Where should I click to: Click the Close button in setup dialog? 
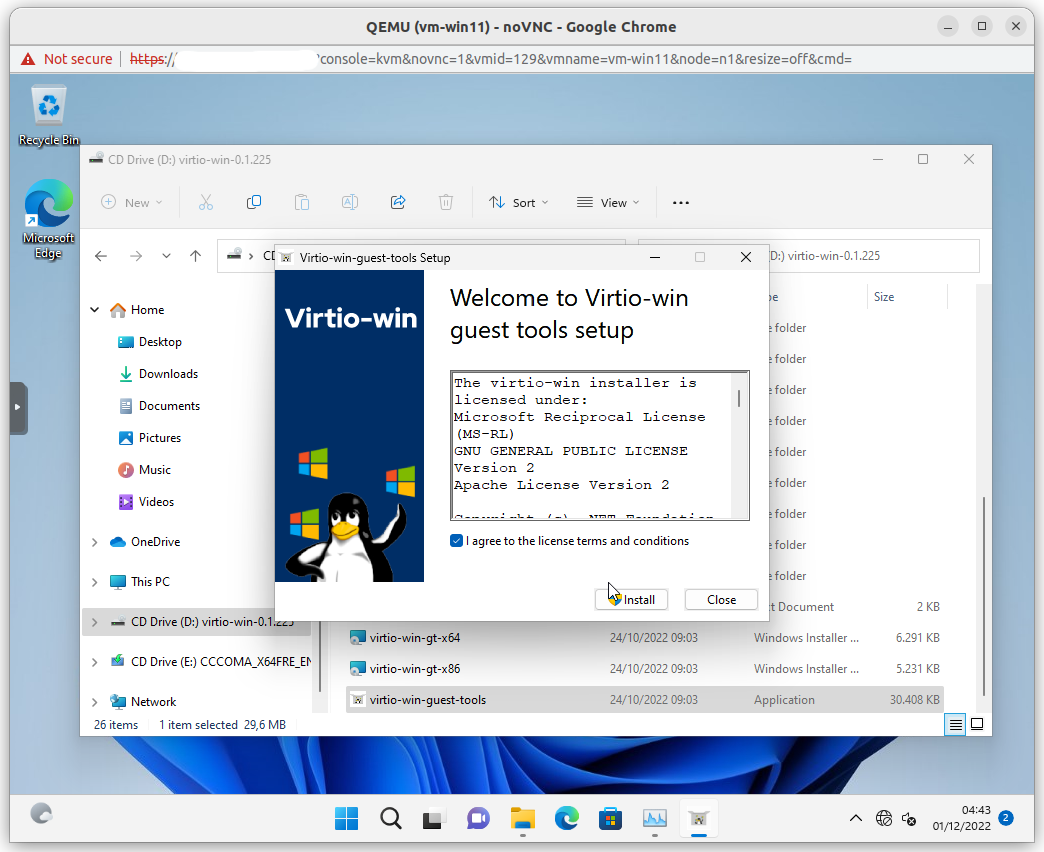(721, 600)
